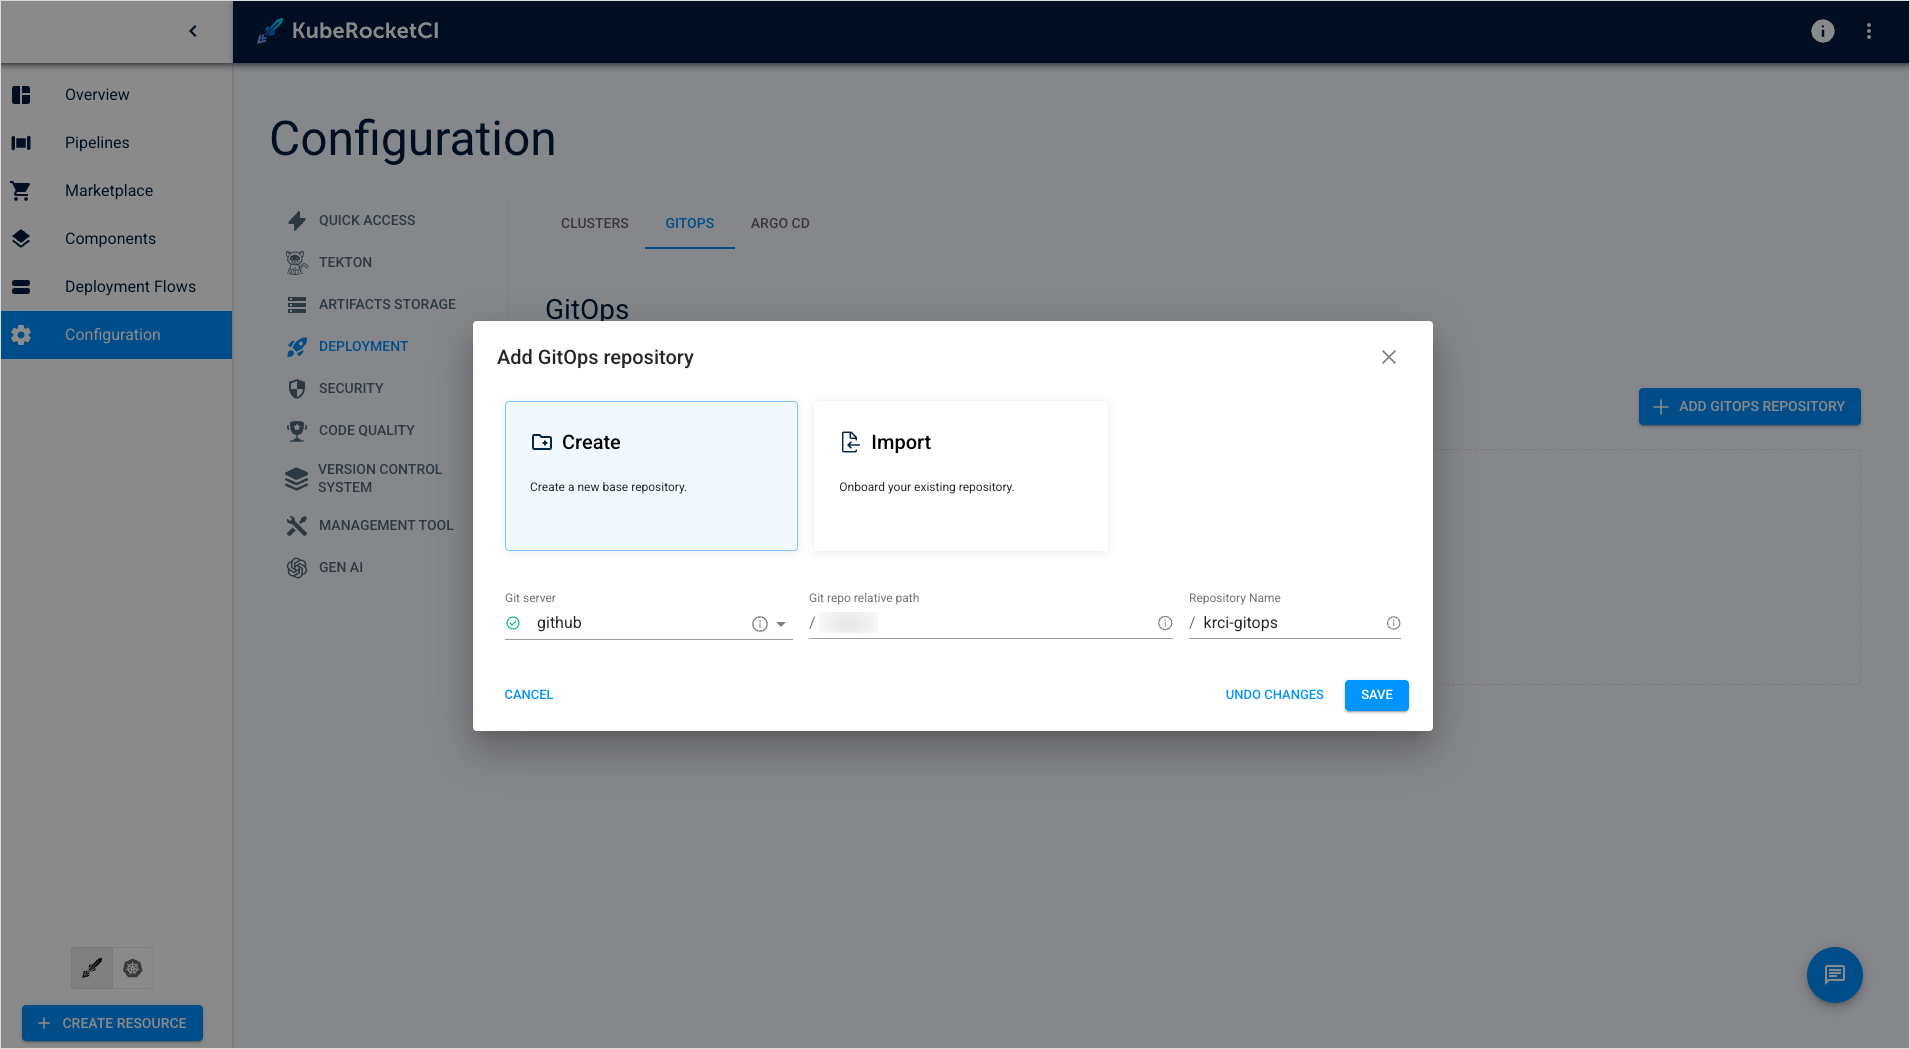The width and height of the screenshot is (1910, 1049).
Task: Open the Management Tool section
Action: click(x=385, y=525)
